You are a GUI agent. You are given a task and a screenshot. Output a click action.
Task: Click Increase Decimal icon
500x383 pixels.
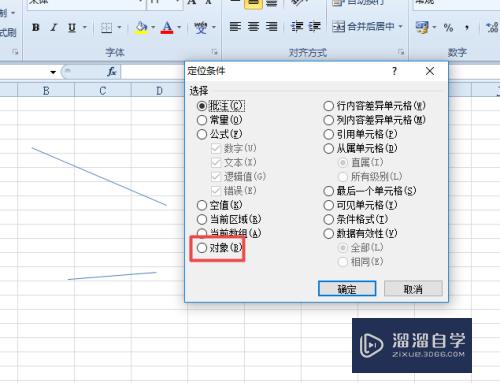(492, 27)
